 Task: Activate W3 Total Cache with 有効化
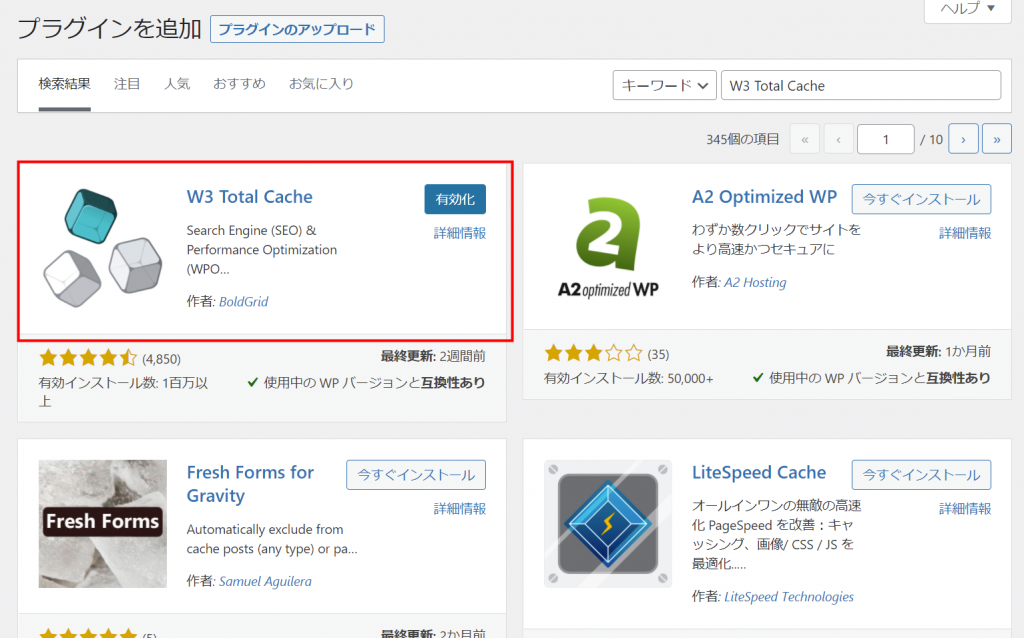[x=455, y=199]
